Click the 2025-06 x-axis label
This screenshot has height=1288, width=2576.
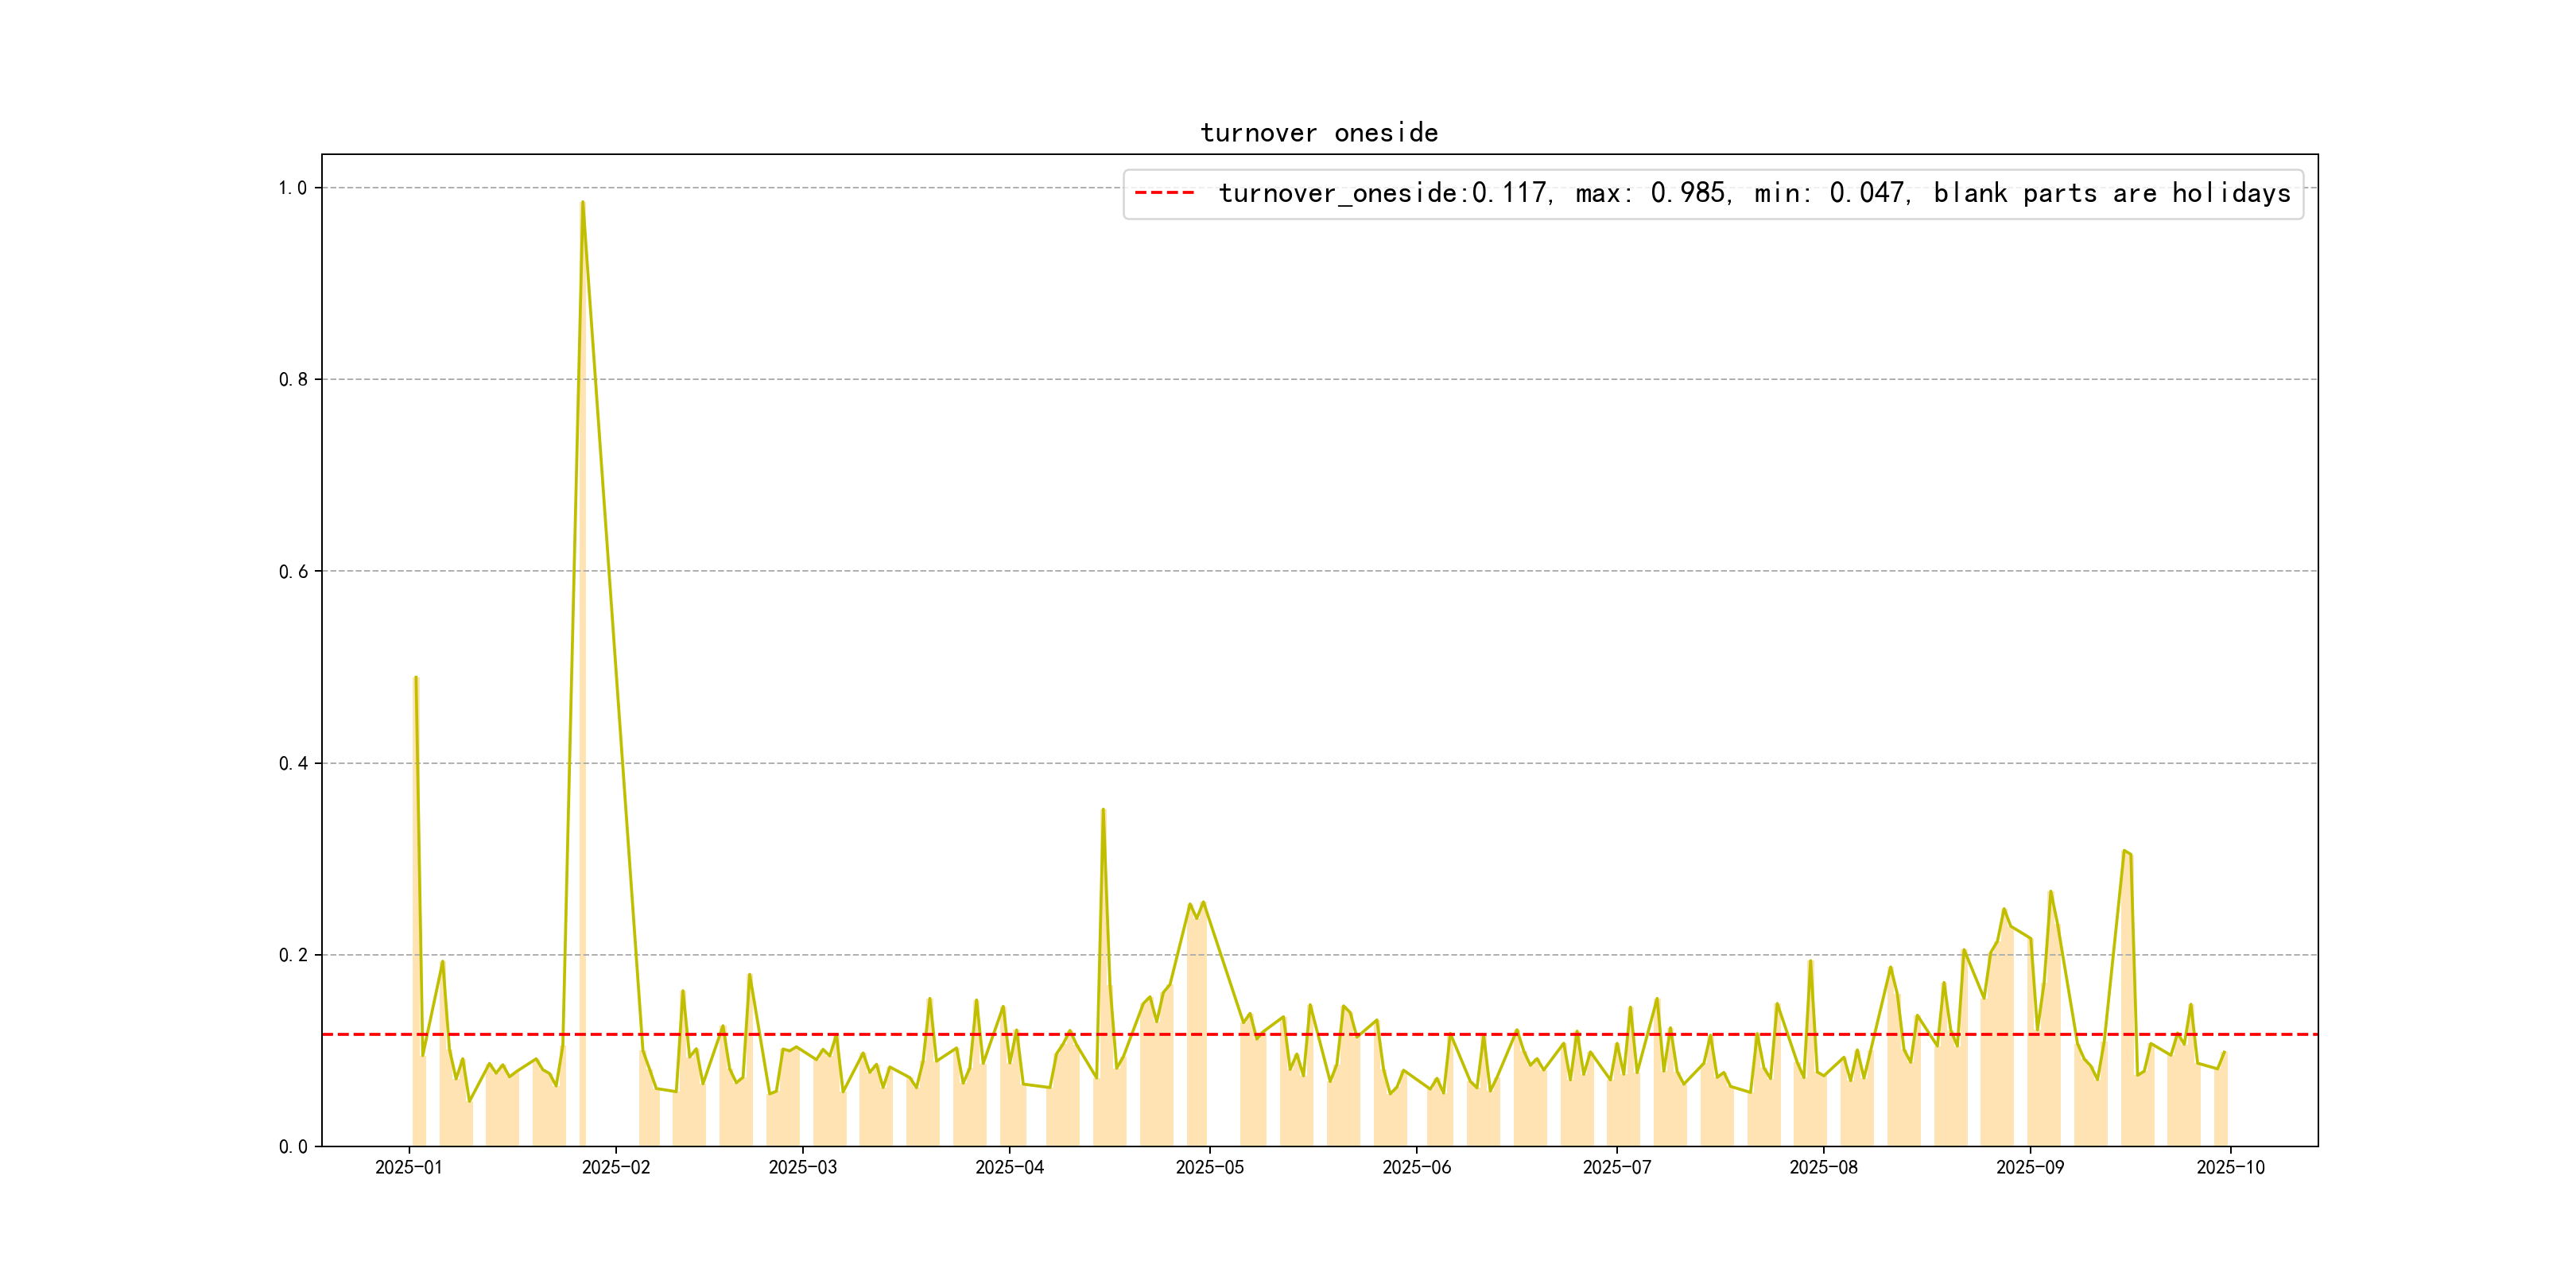pos(1416,1167)
